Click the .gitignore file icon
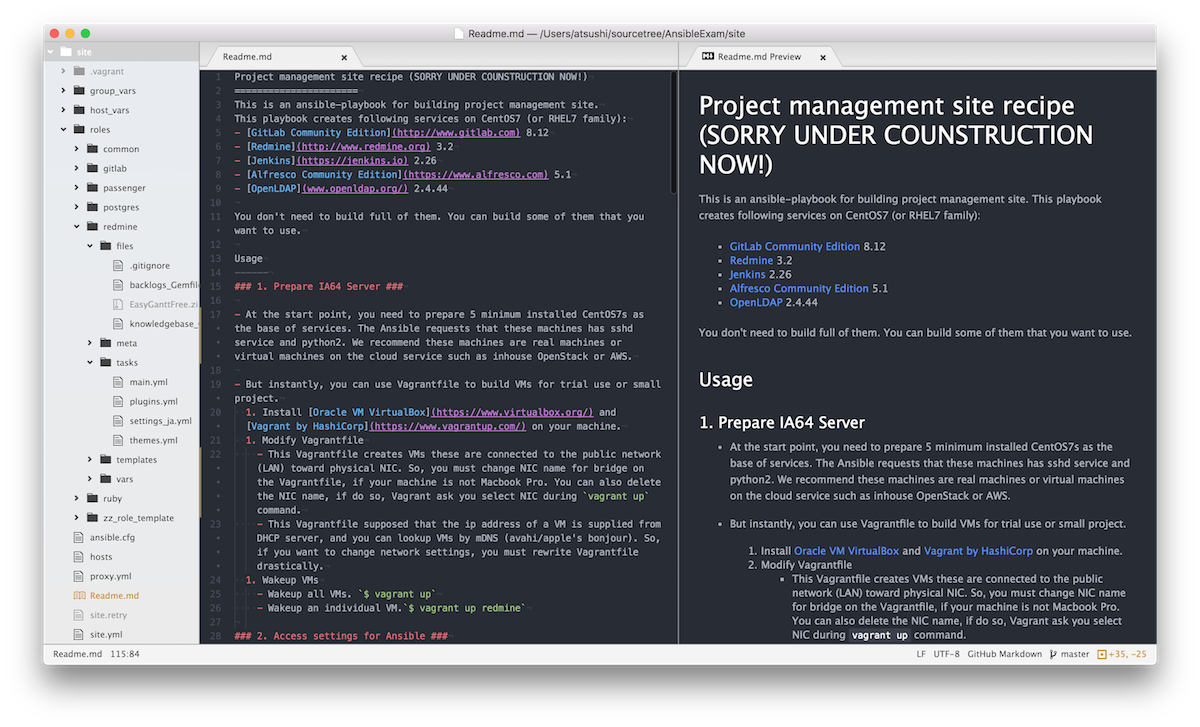1200x727 pixels. point(119,266)
